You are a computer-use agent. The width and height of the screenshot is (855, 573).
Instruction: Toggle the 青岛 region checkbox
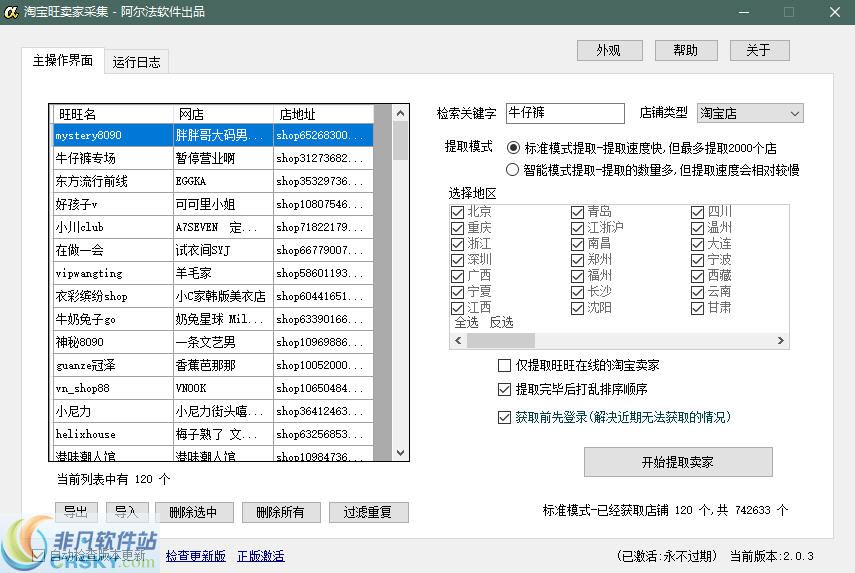point(577,212)
